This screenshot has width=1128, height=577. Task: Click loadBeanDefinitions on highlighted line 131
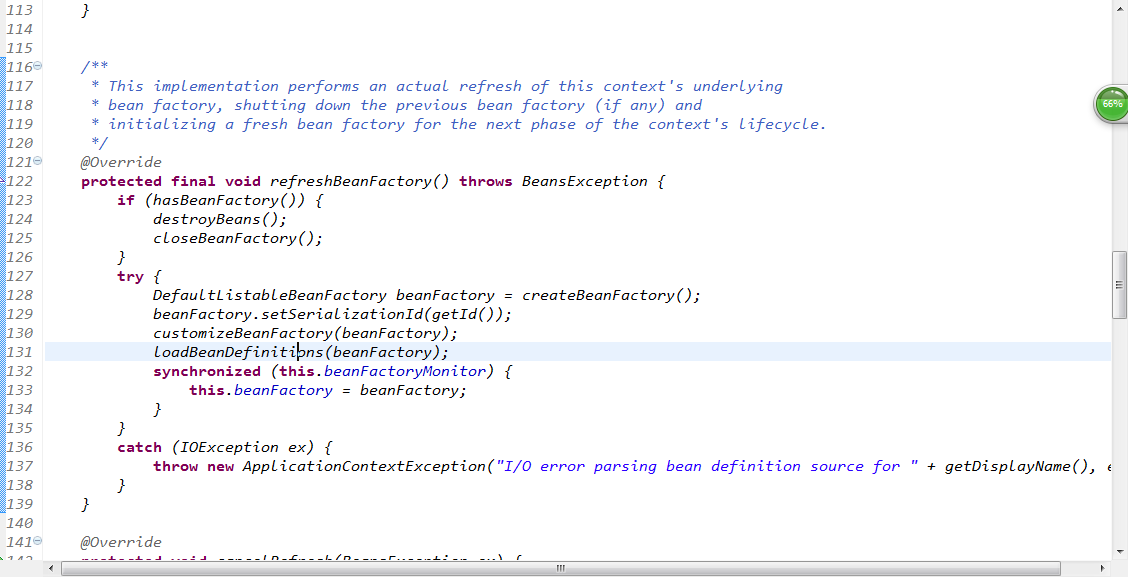click(x=237, y=352)
